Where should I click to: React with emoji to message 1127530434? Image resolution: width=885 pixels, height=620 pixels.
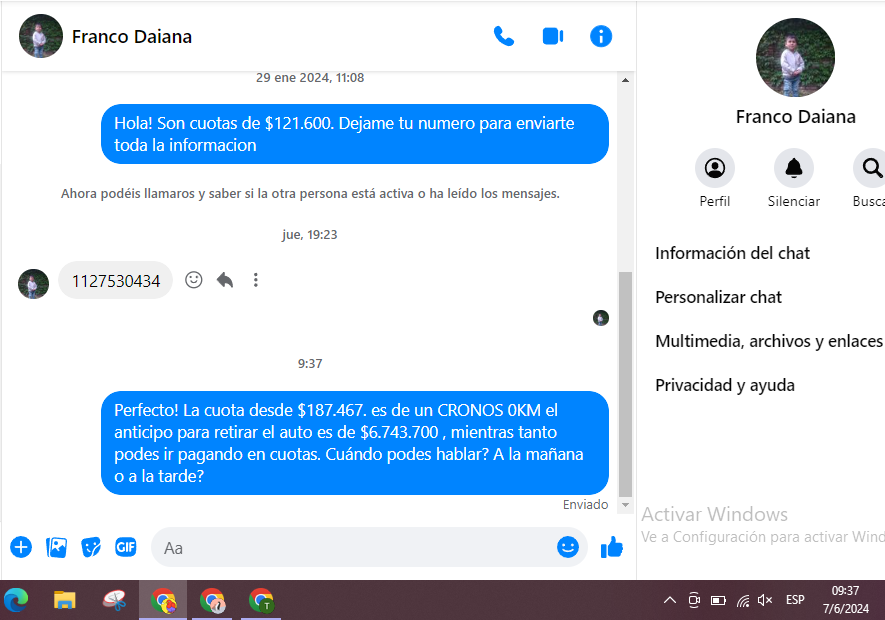(x=194, y=280)
